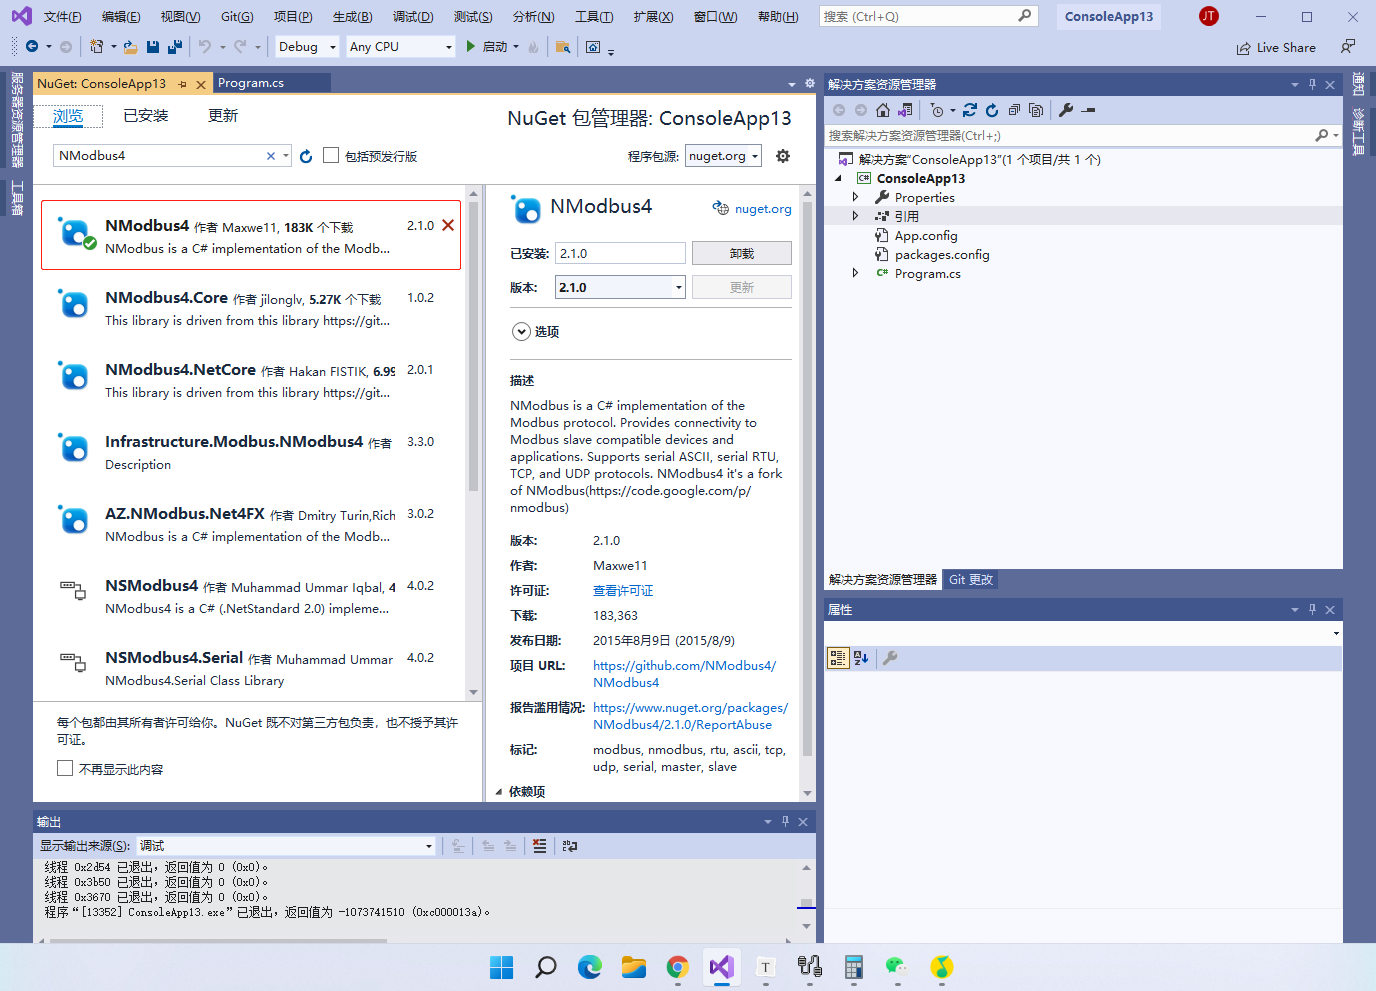Click Preview Selected Items icon in Solution Explorer

(1089, 110)
